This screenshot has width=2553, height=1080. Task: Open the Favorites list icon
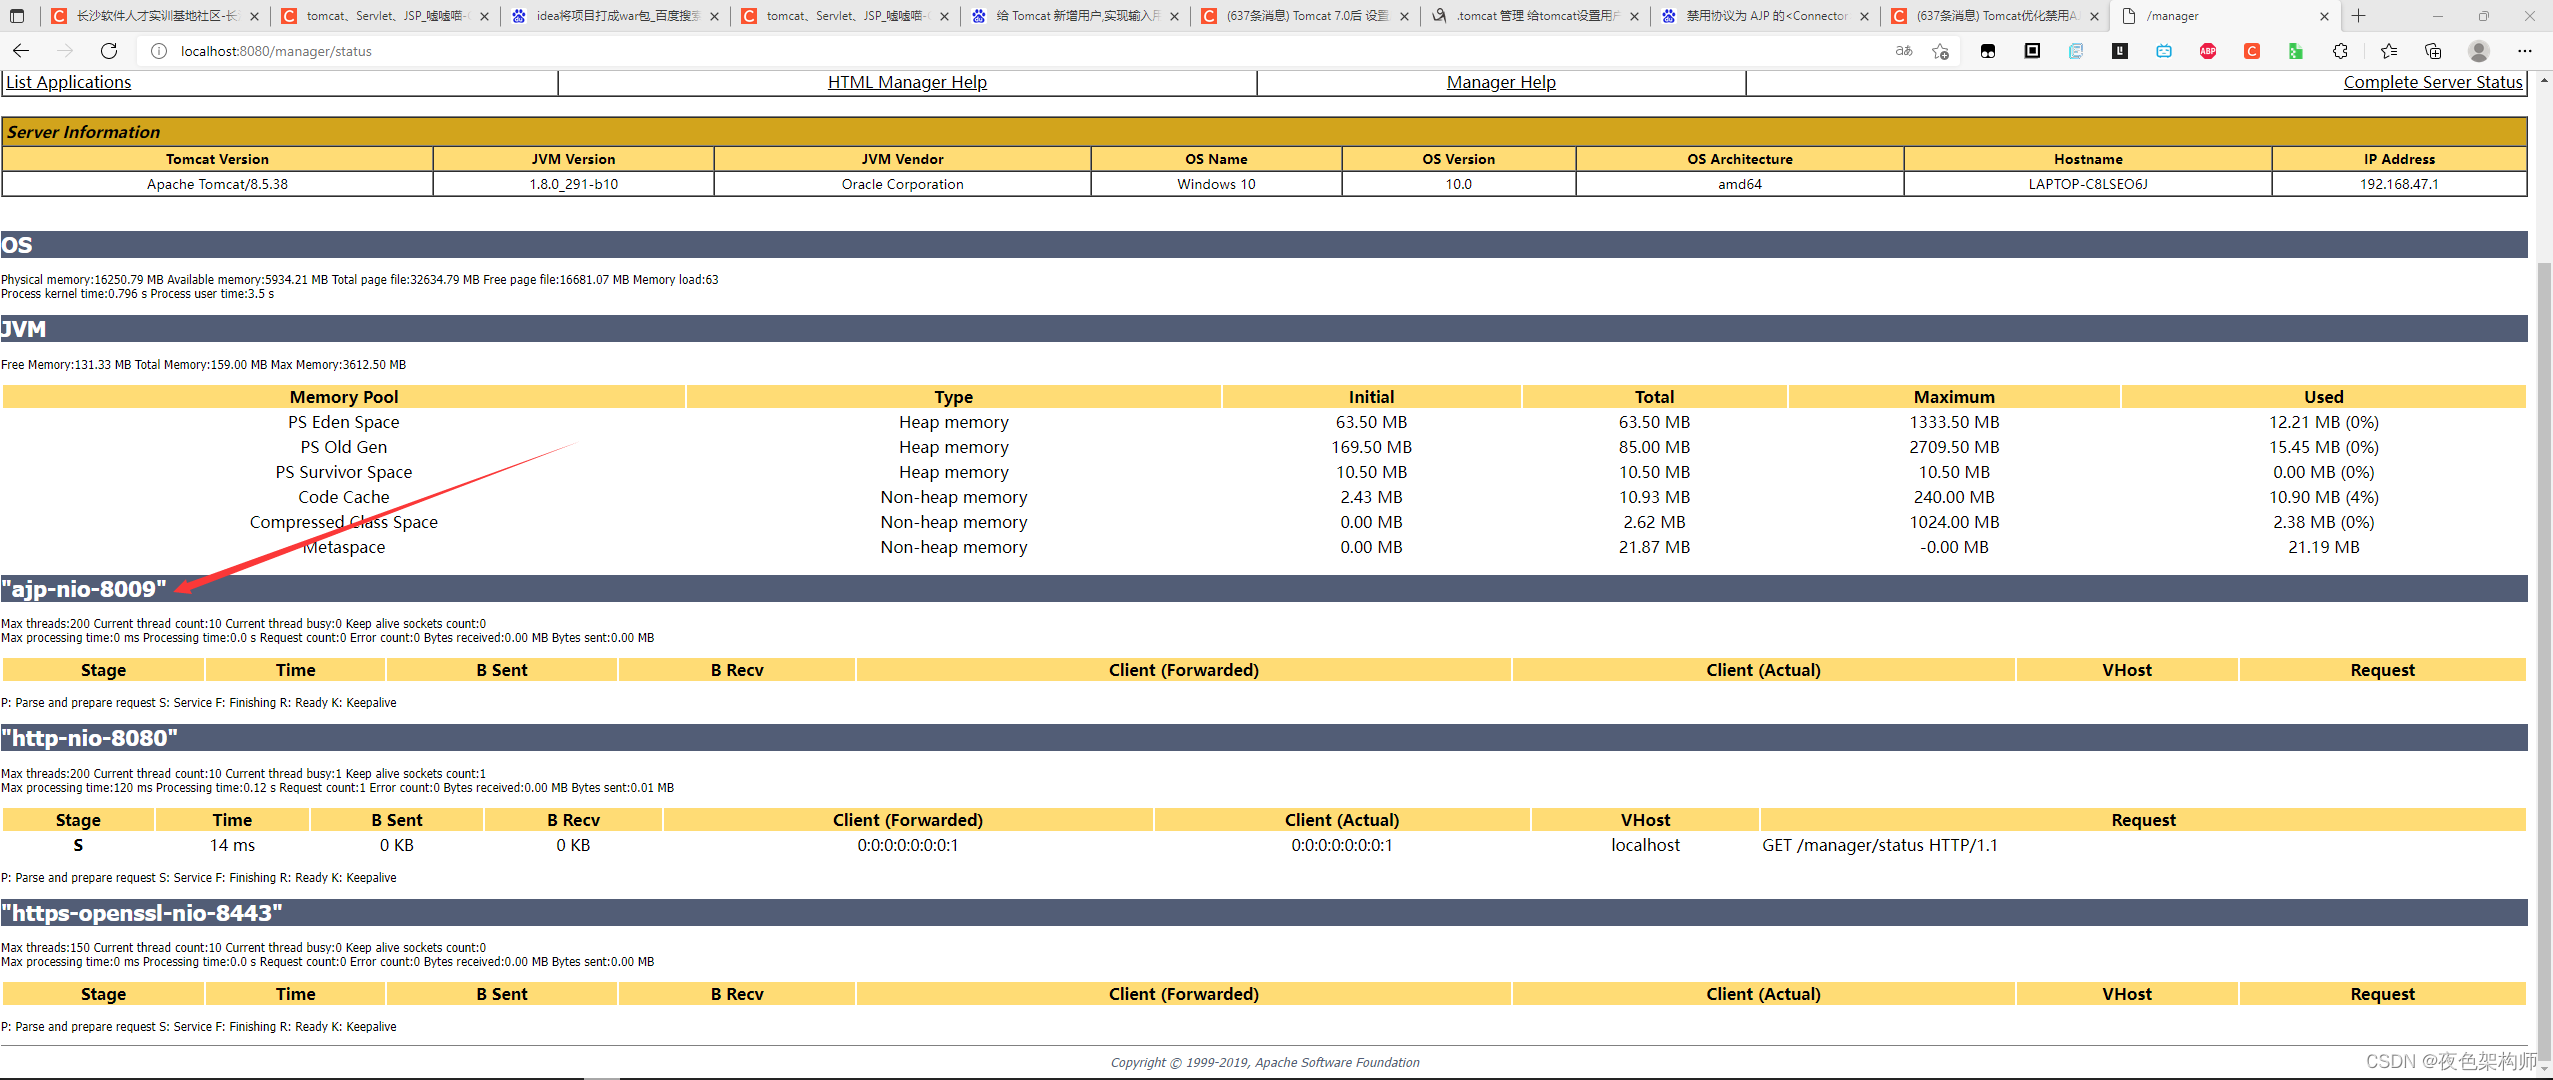click(x=2389, y=51)
